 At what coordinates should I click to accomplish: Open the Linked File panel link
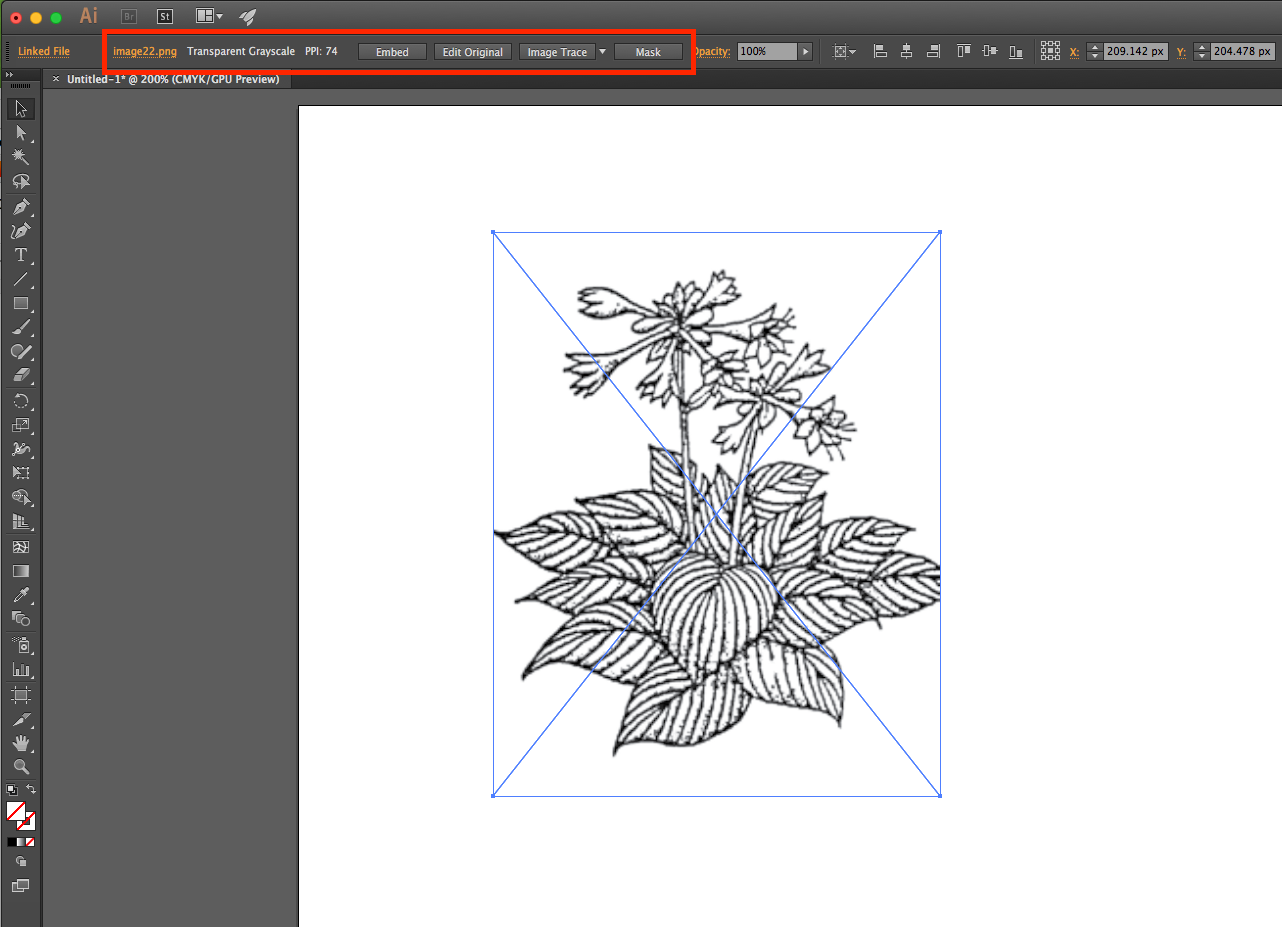(x=44, y=51)
